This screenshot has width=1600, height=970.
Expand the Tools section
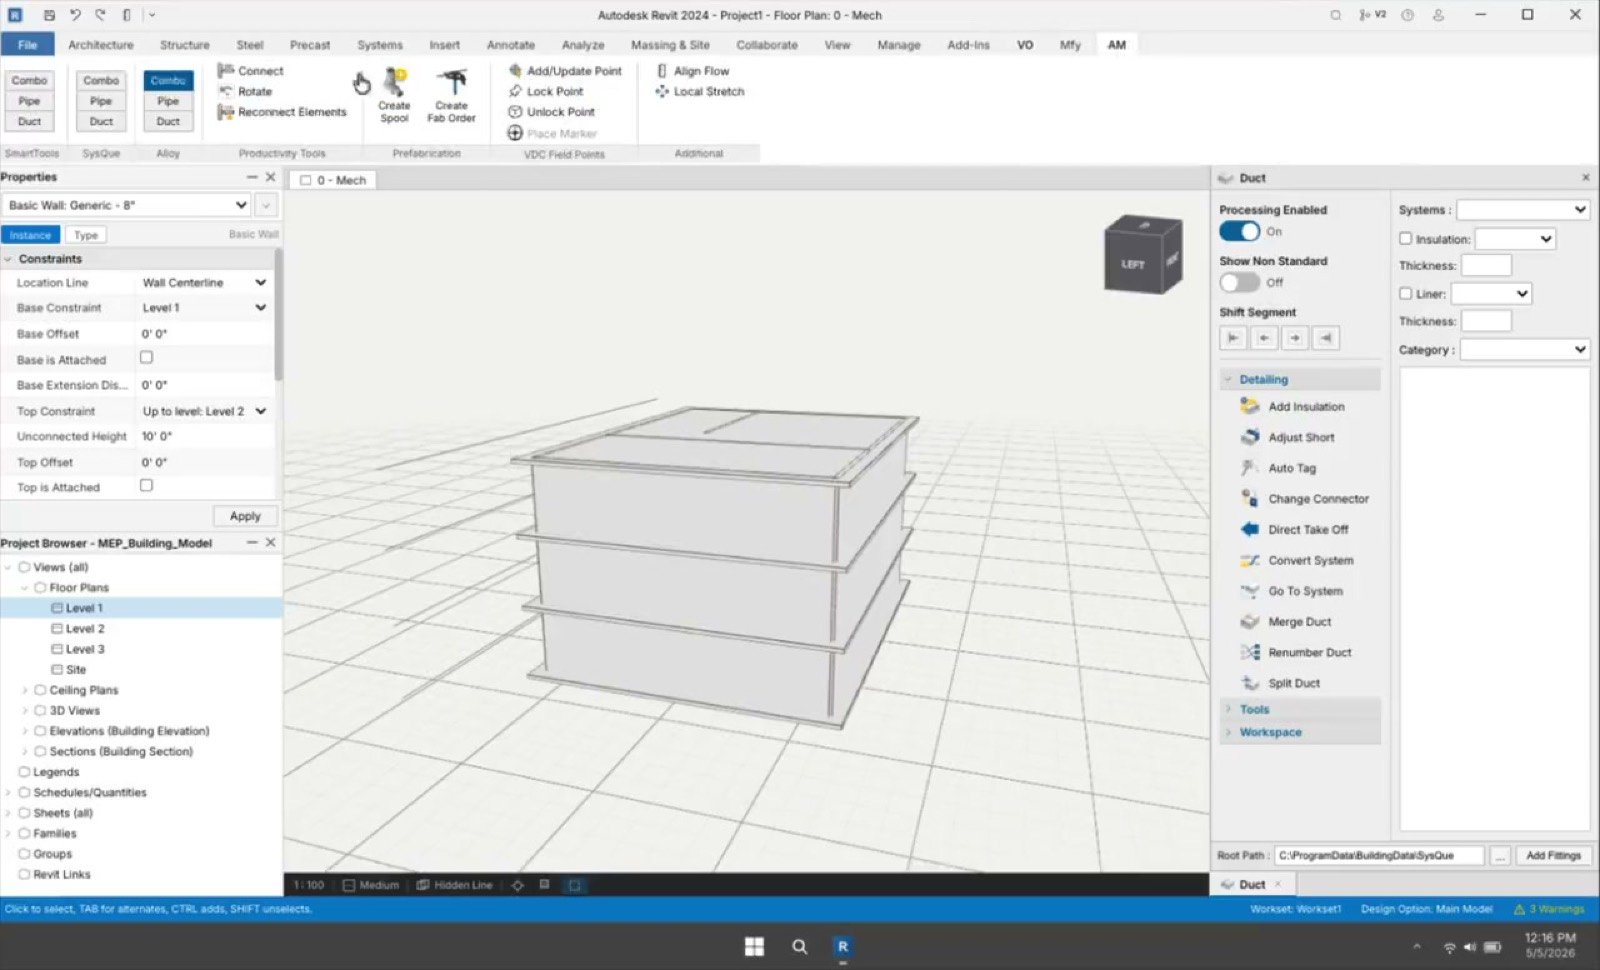click(x=1300, y=709)
